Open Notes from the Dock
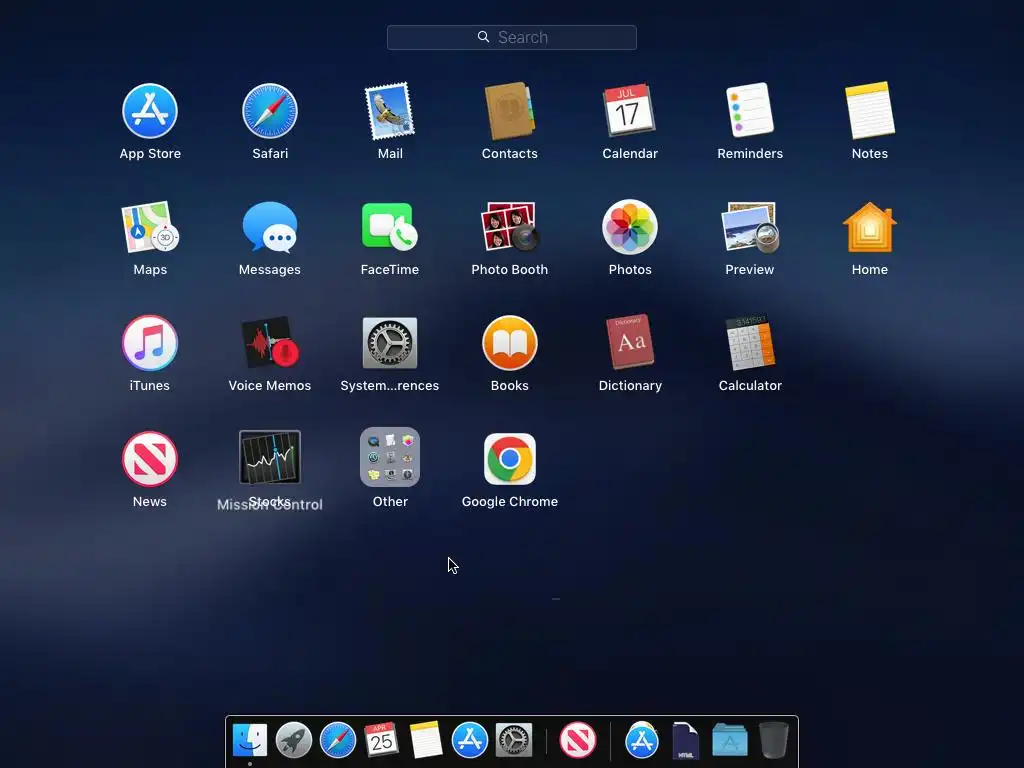1024x768 pixels. pos(426,740)
